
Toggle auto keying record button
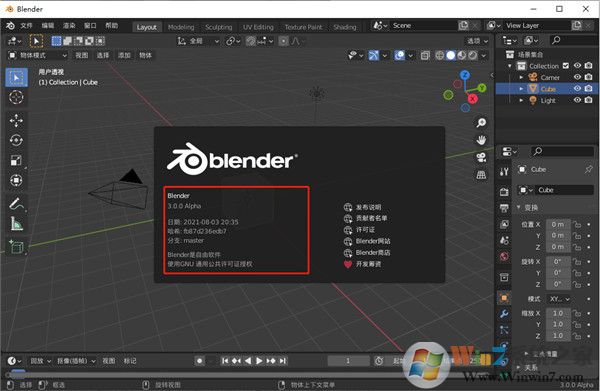pyautogui.click(x=199, y=361)
